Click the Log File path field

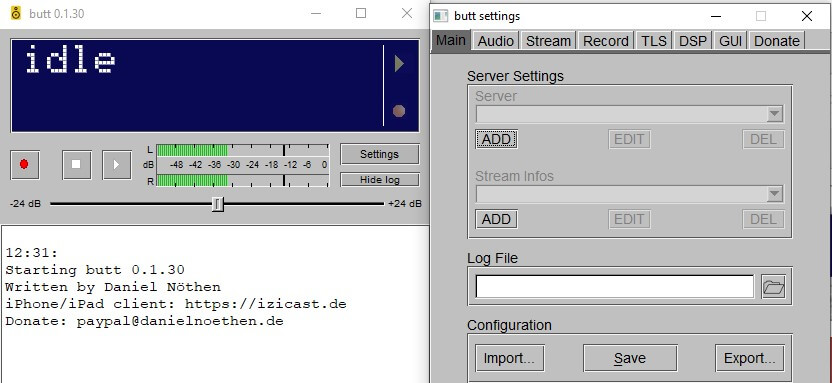(614, 286)
